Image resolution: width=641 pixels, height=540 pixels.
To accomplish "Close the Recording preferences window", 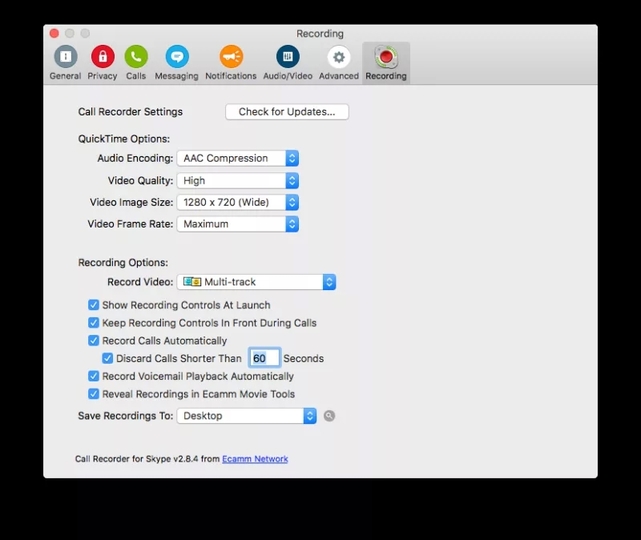I will tap(54, 33).
